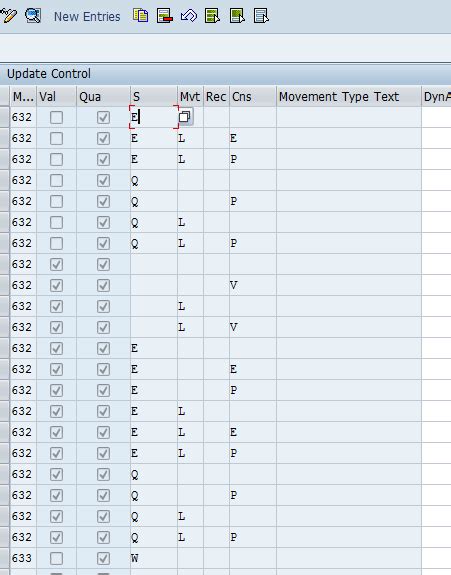Untick the checked Val box in the row Q L P
This screenshot has width=451, height=575.
56,537
